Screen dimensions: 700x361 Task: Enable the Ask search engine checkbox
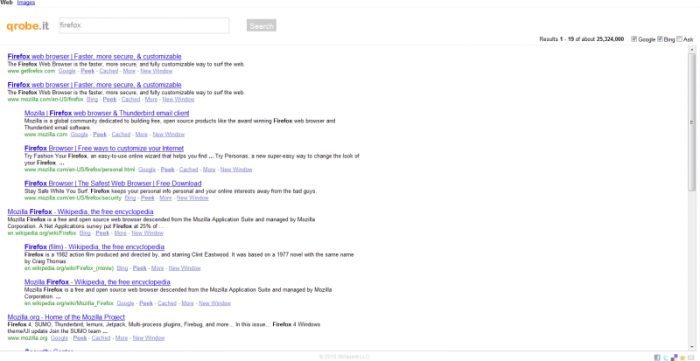[x=679, y=39]
